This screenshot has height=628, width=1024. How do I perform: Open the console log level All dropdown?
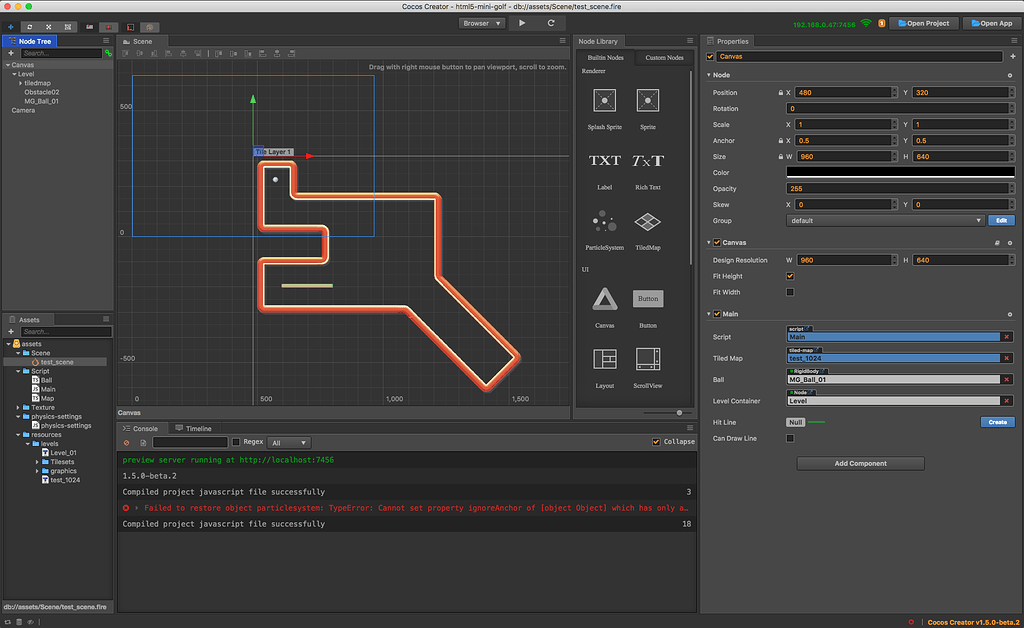(289, 443)
